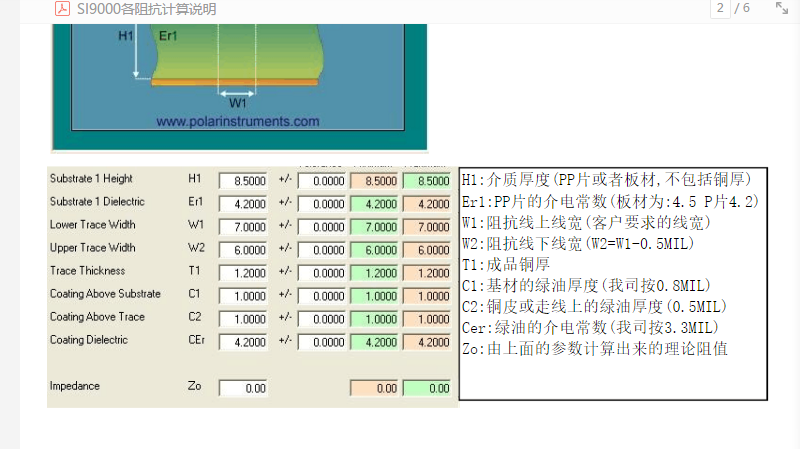This screenshot has height=449, width=800.
Task: Click the W2:阻抗线下线宽 explanation line
Action: (x=578, y=244)
